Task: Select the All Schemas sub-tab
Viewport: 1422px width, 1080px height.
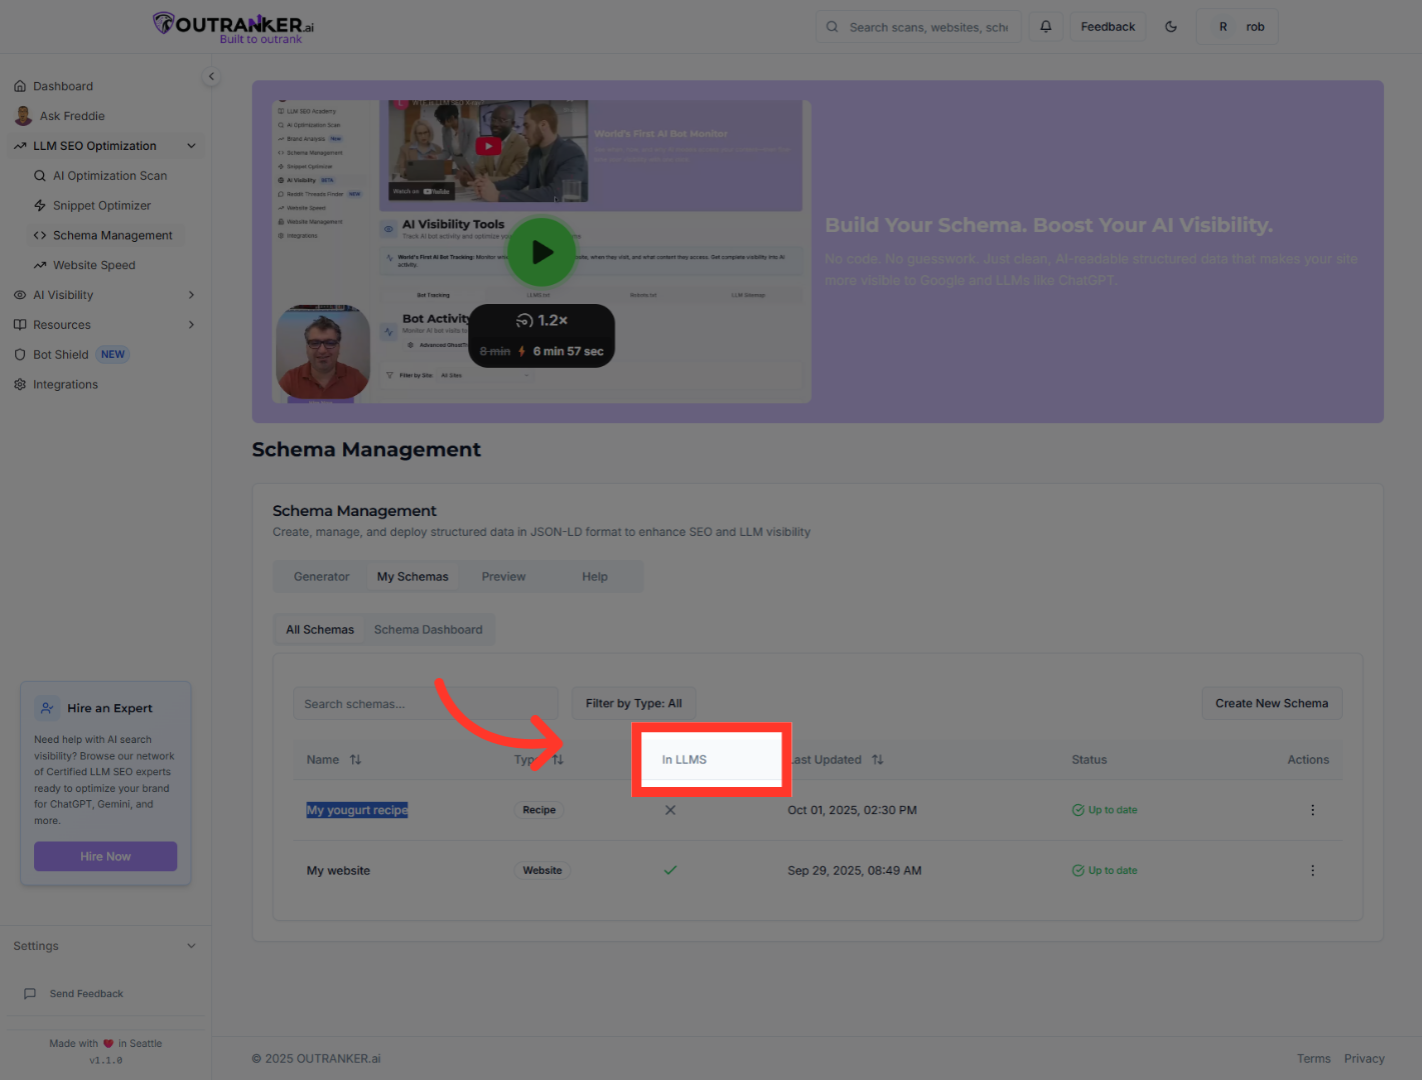Action: 320,630
